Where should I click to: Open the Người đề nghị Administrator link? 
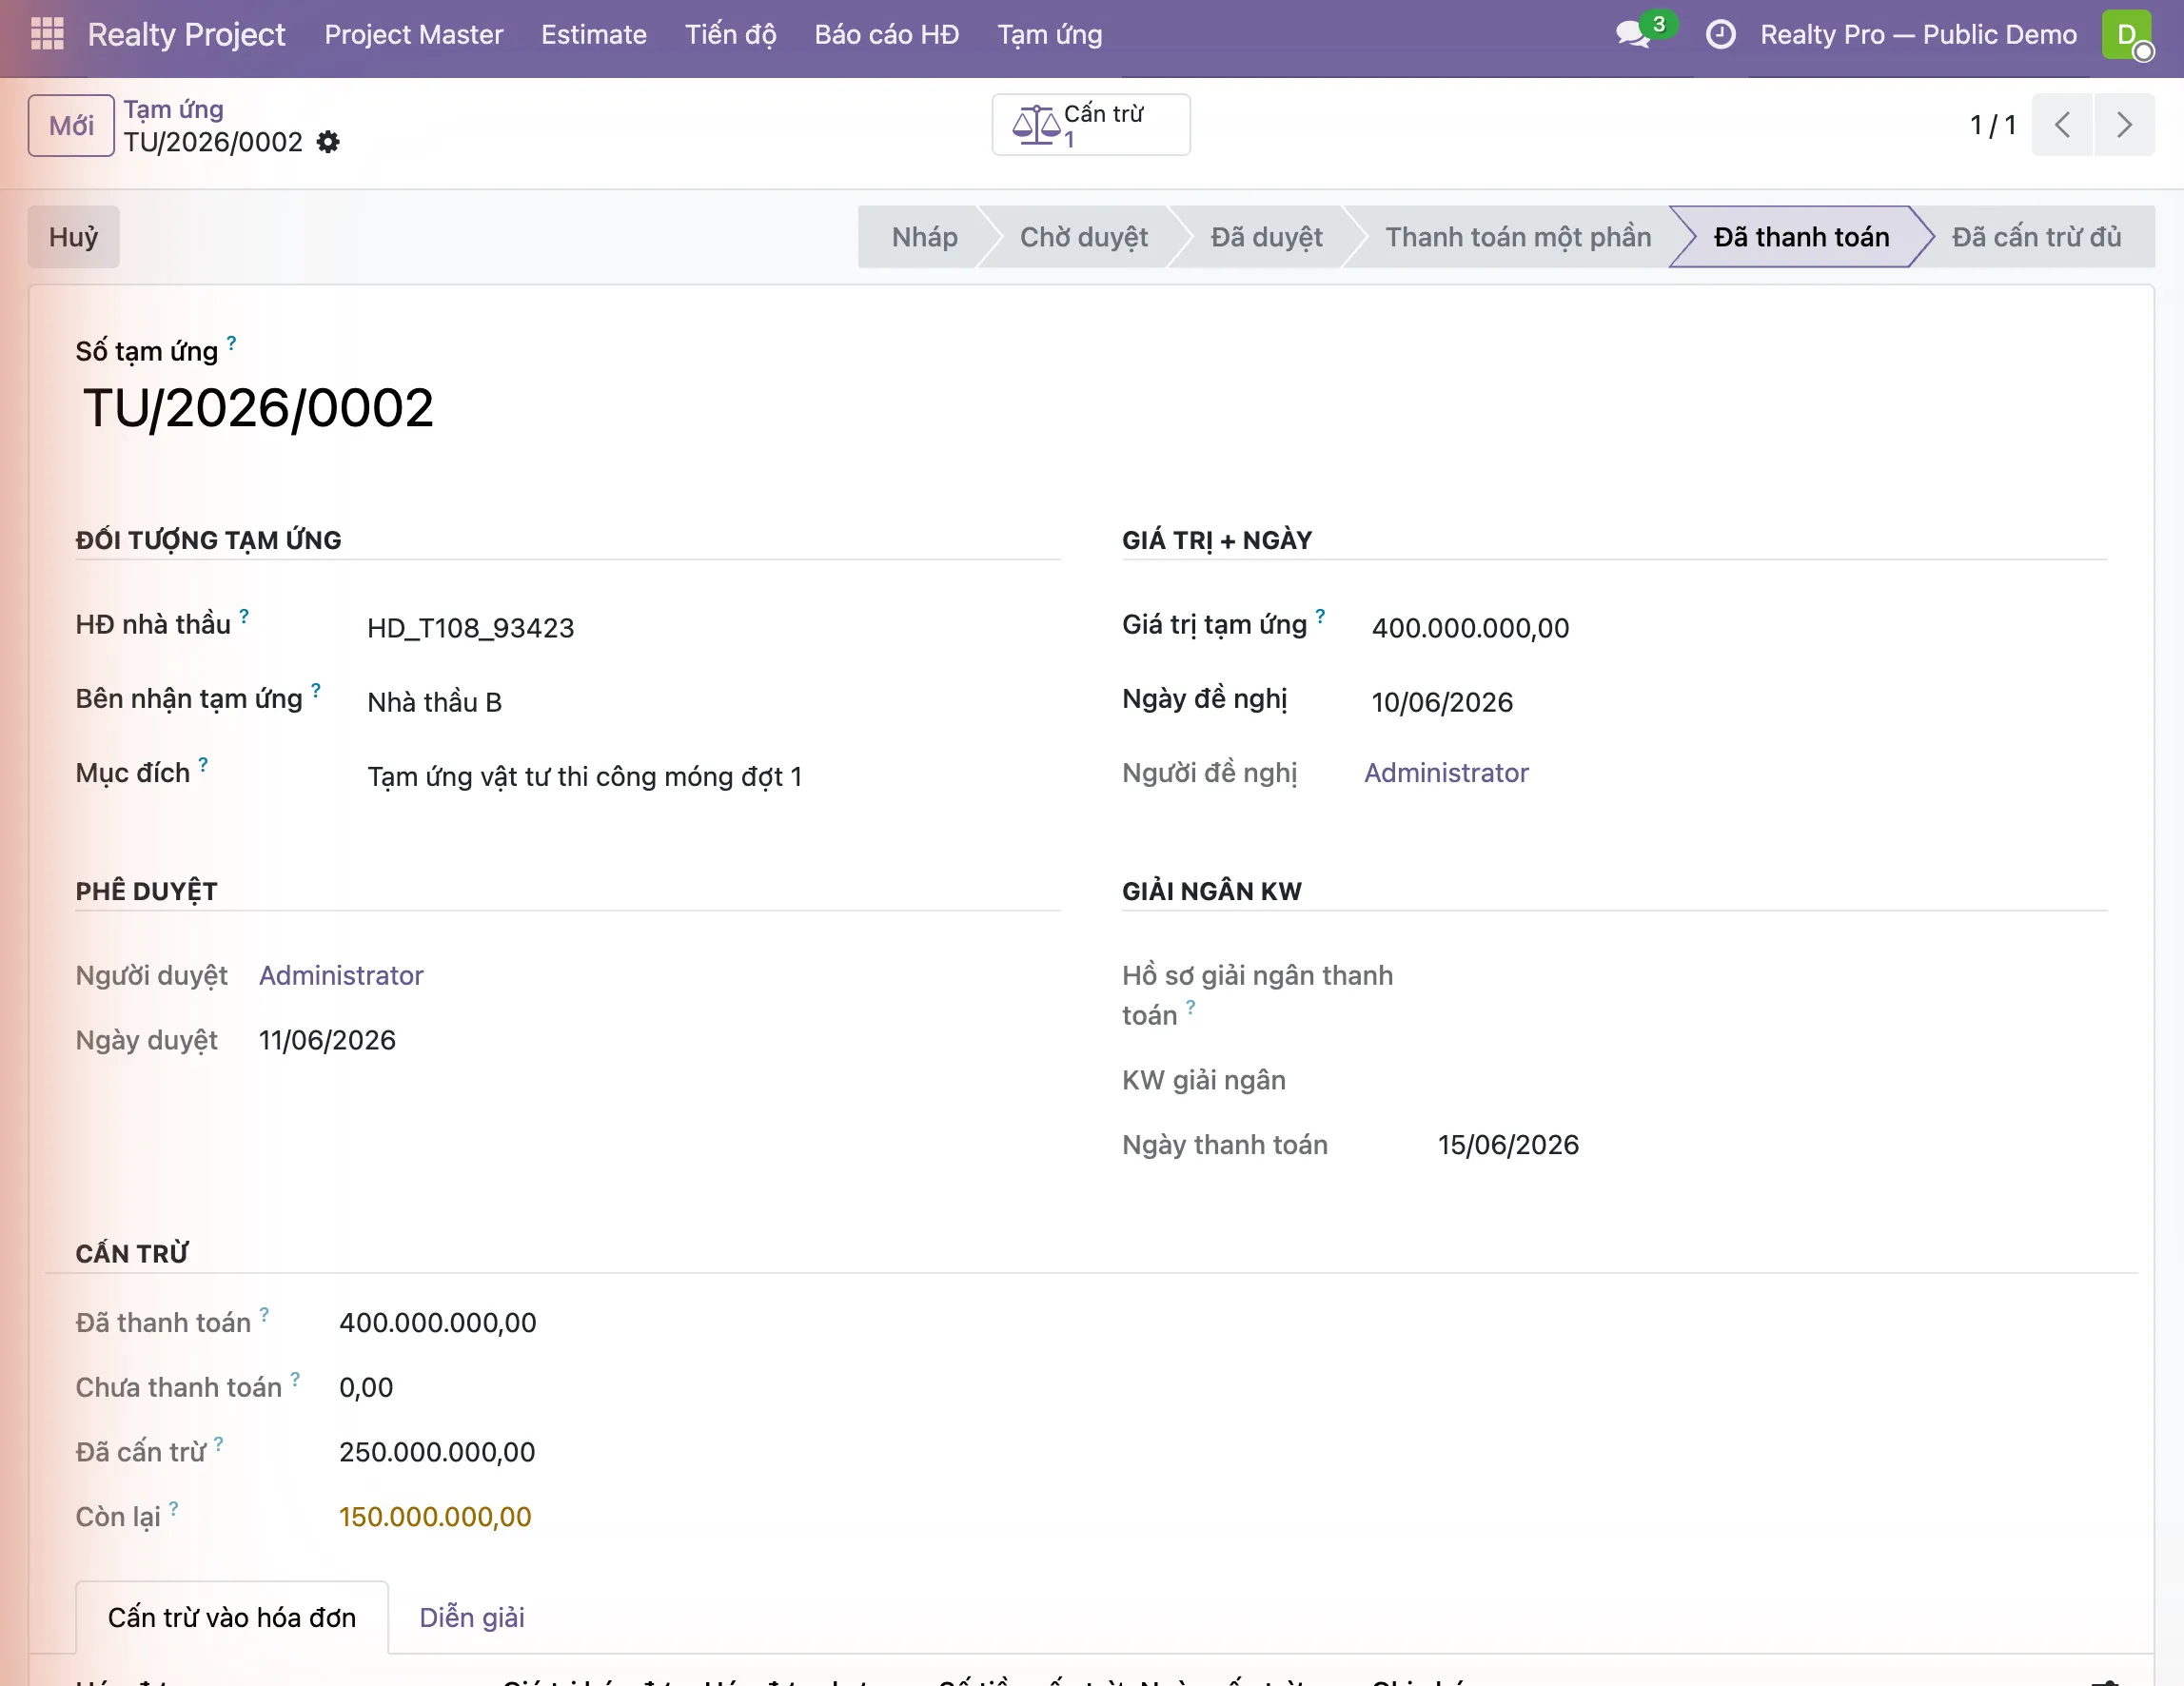tap(1446, 772)
